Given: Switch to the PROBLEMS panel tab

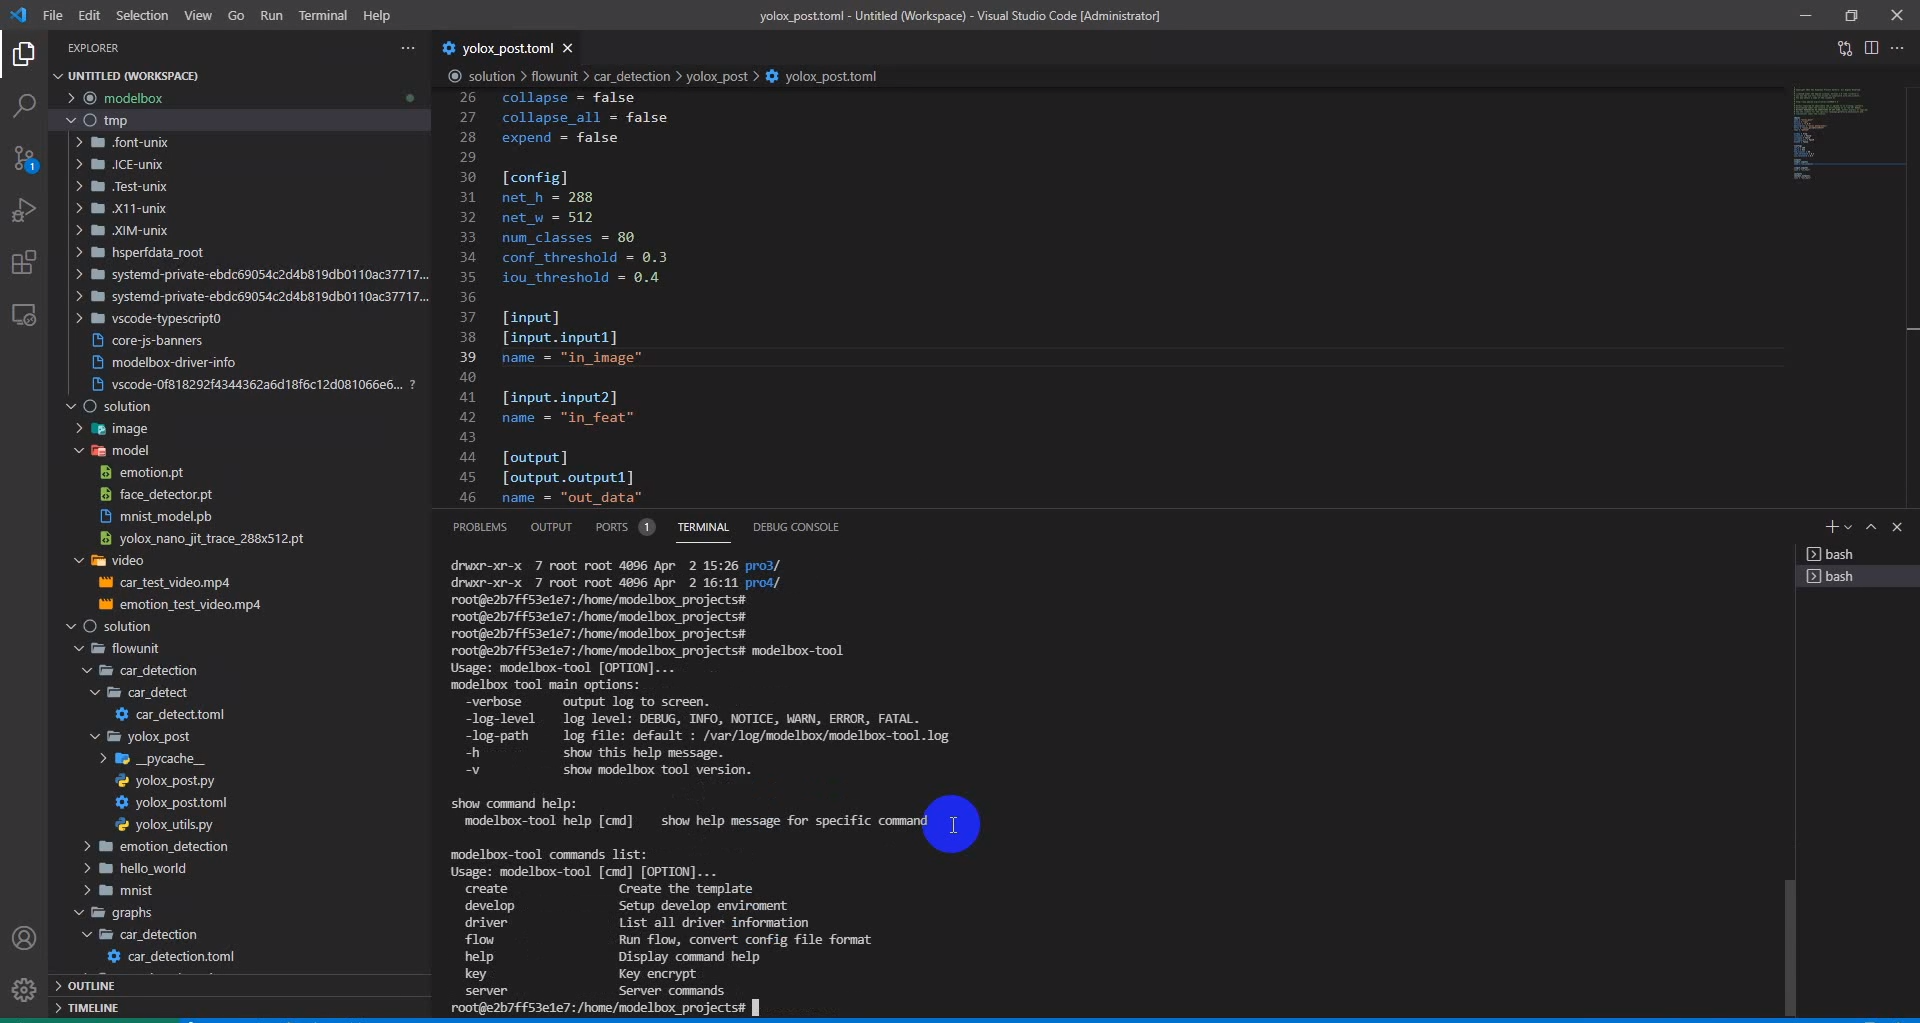Looking at the screenshot, I should (479, 527).
